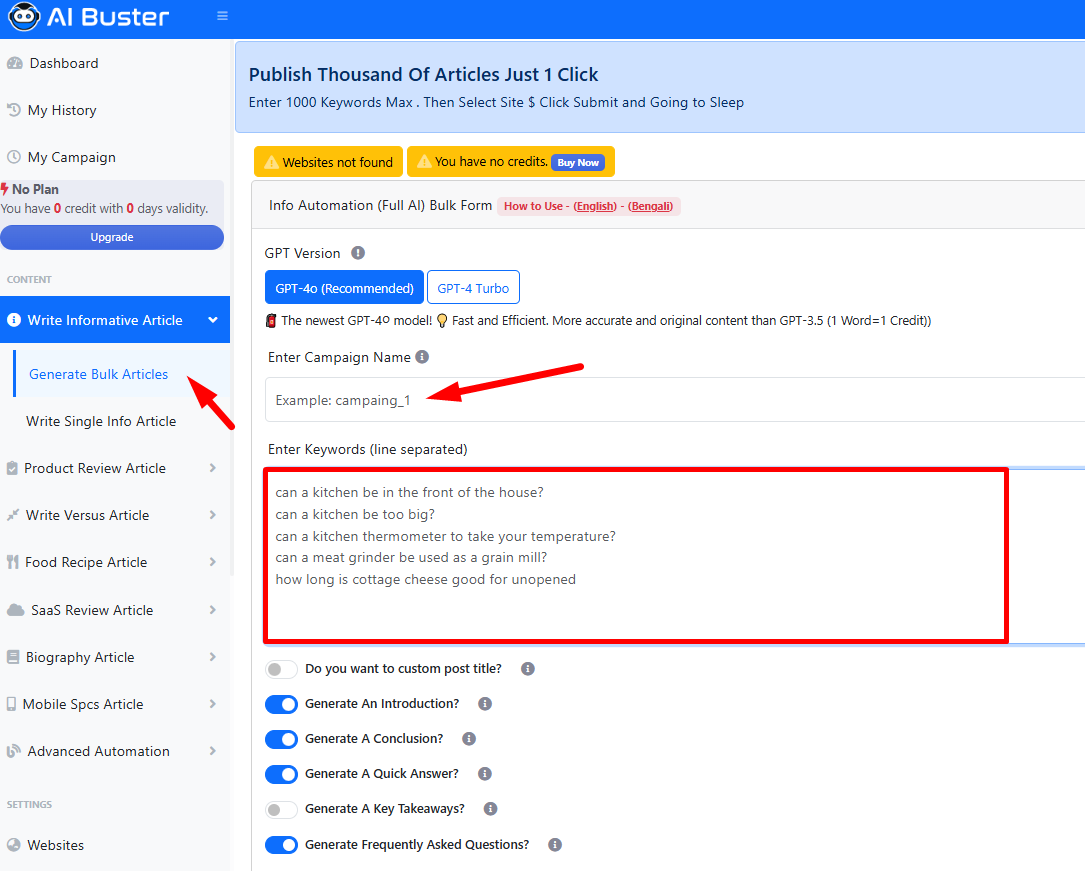1085x871 pixels.
Task: Expand the Write Versus Article chevron
Action: point(212,515)
